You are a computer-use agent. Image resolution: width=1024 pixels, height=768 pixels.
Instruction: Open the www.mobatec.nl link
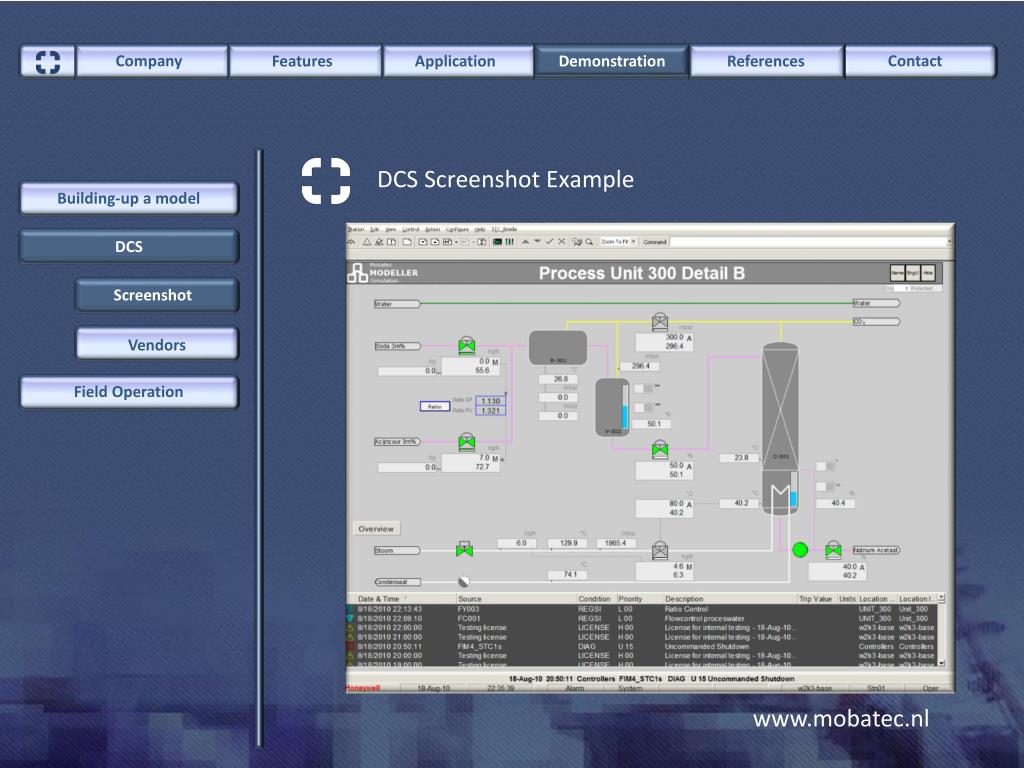[840, 719]
